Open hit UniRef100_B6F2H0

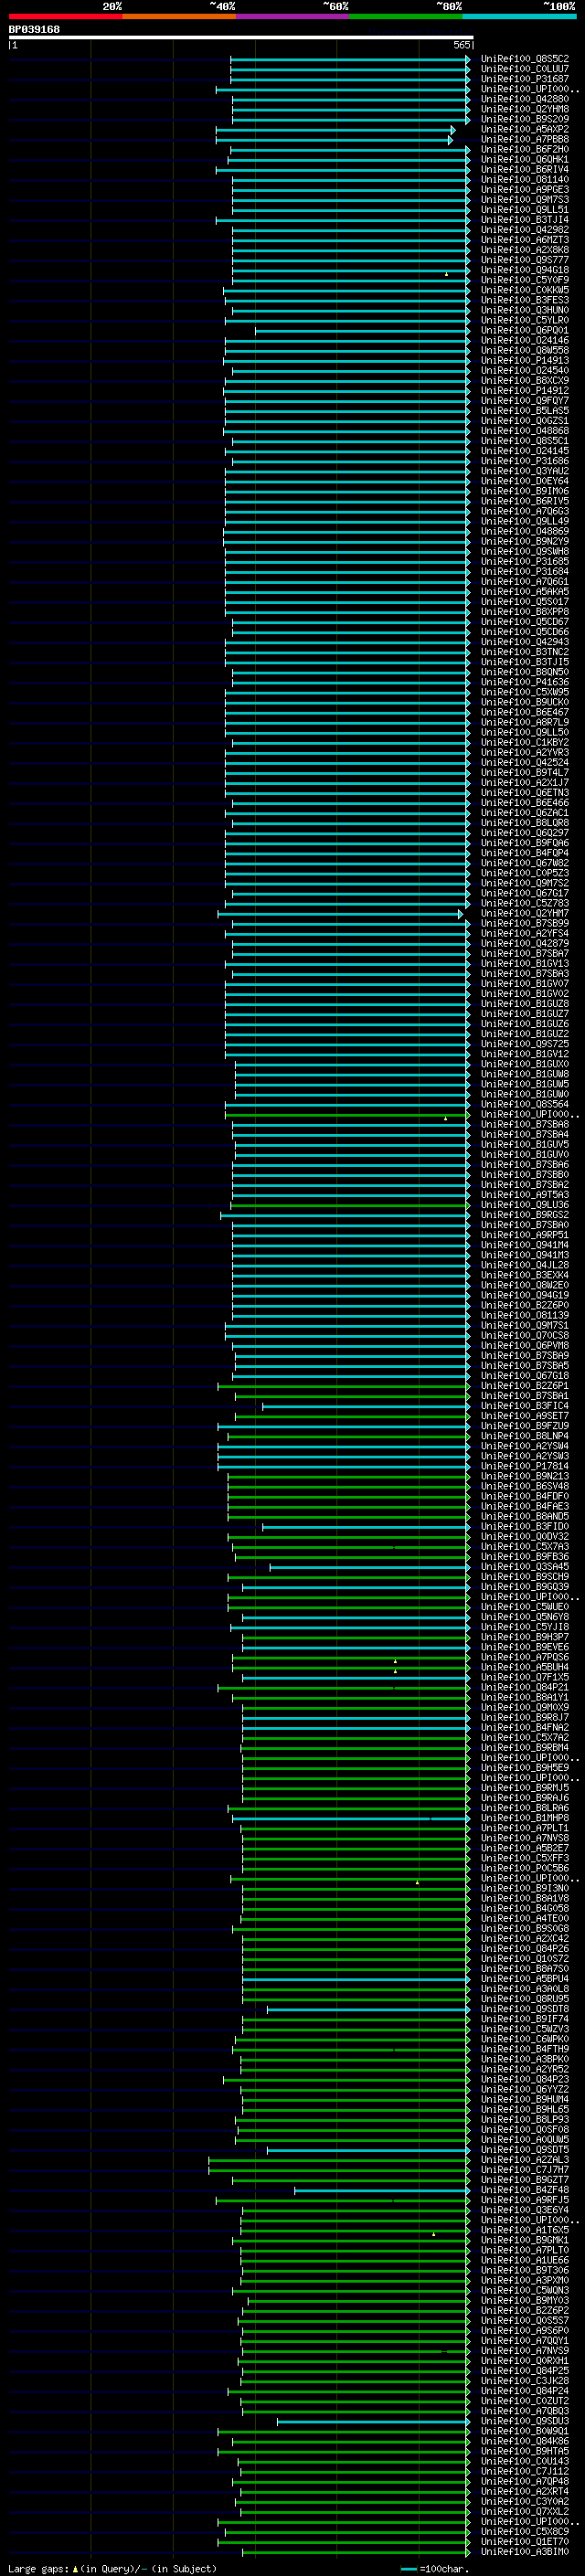[x=525, y=149]
